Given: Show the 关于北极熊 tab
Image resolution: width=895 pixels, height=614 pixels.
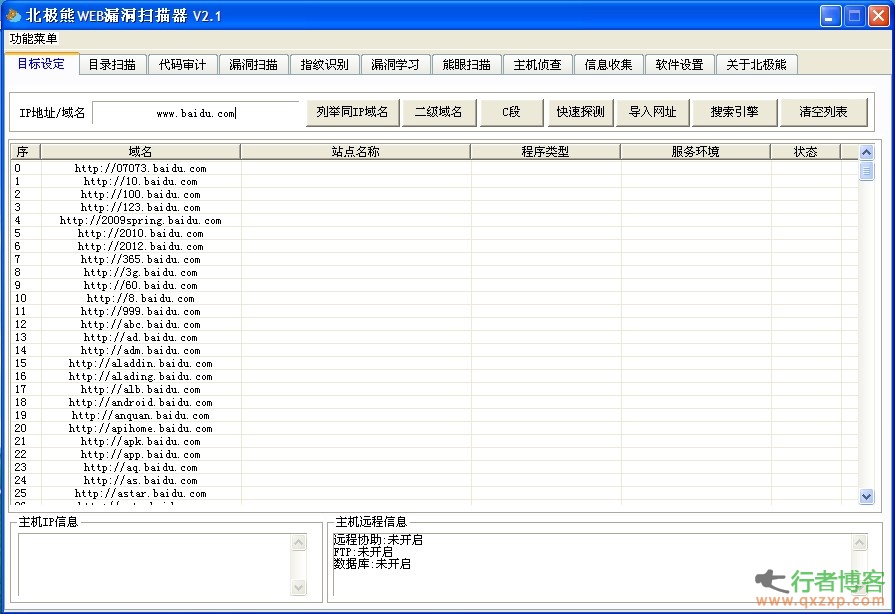Looking at the screenshot, I should tap(756, 64).
